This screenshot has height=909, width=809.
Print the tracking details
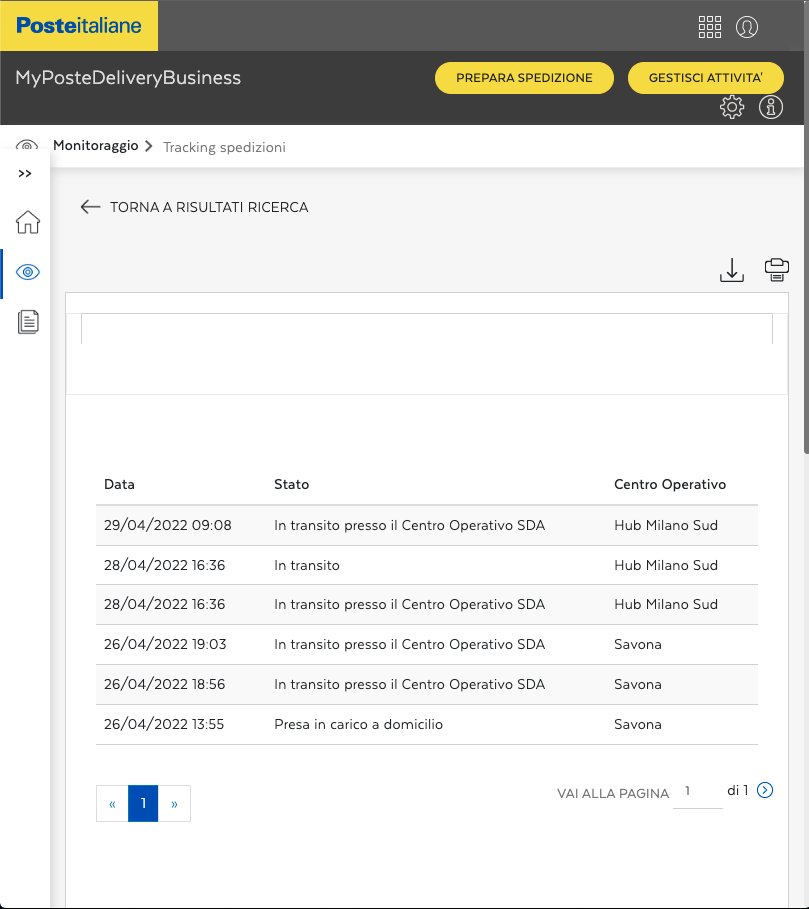point(777,270)
